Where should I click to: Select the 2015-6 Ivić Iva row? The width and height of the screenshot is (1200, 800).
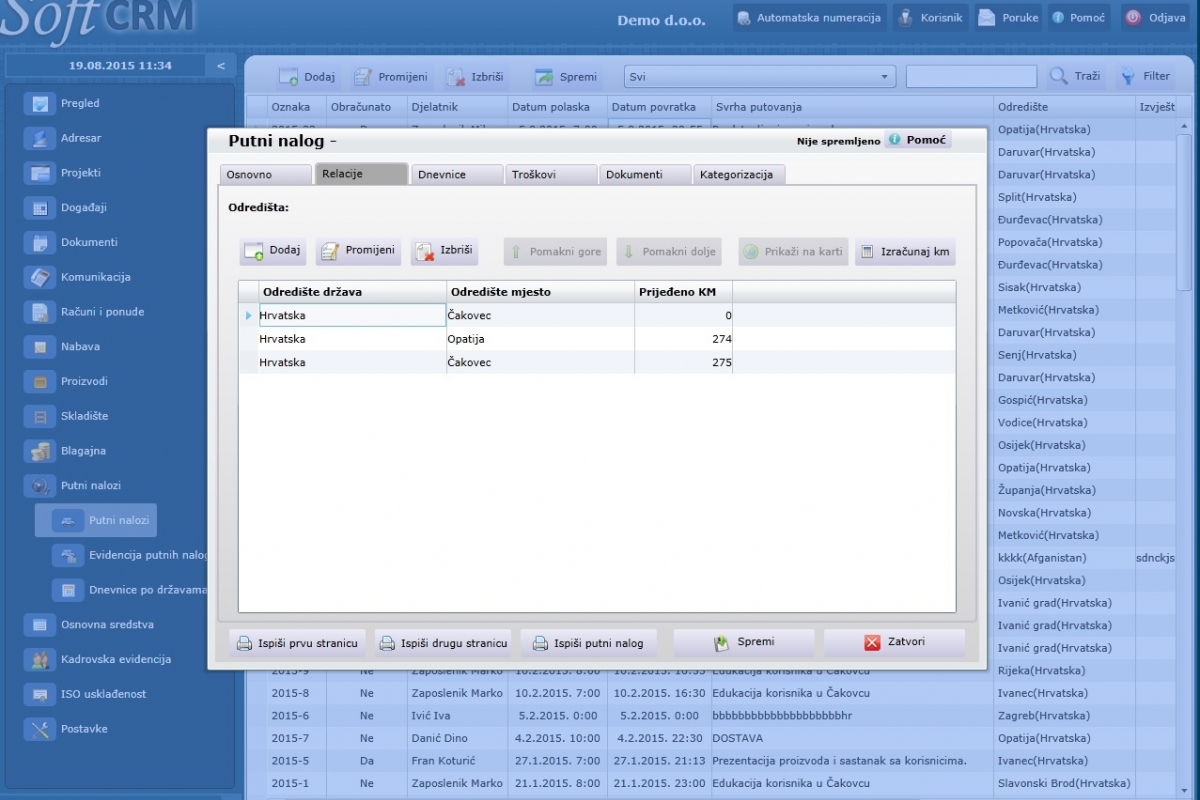710,716
